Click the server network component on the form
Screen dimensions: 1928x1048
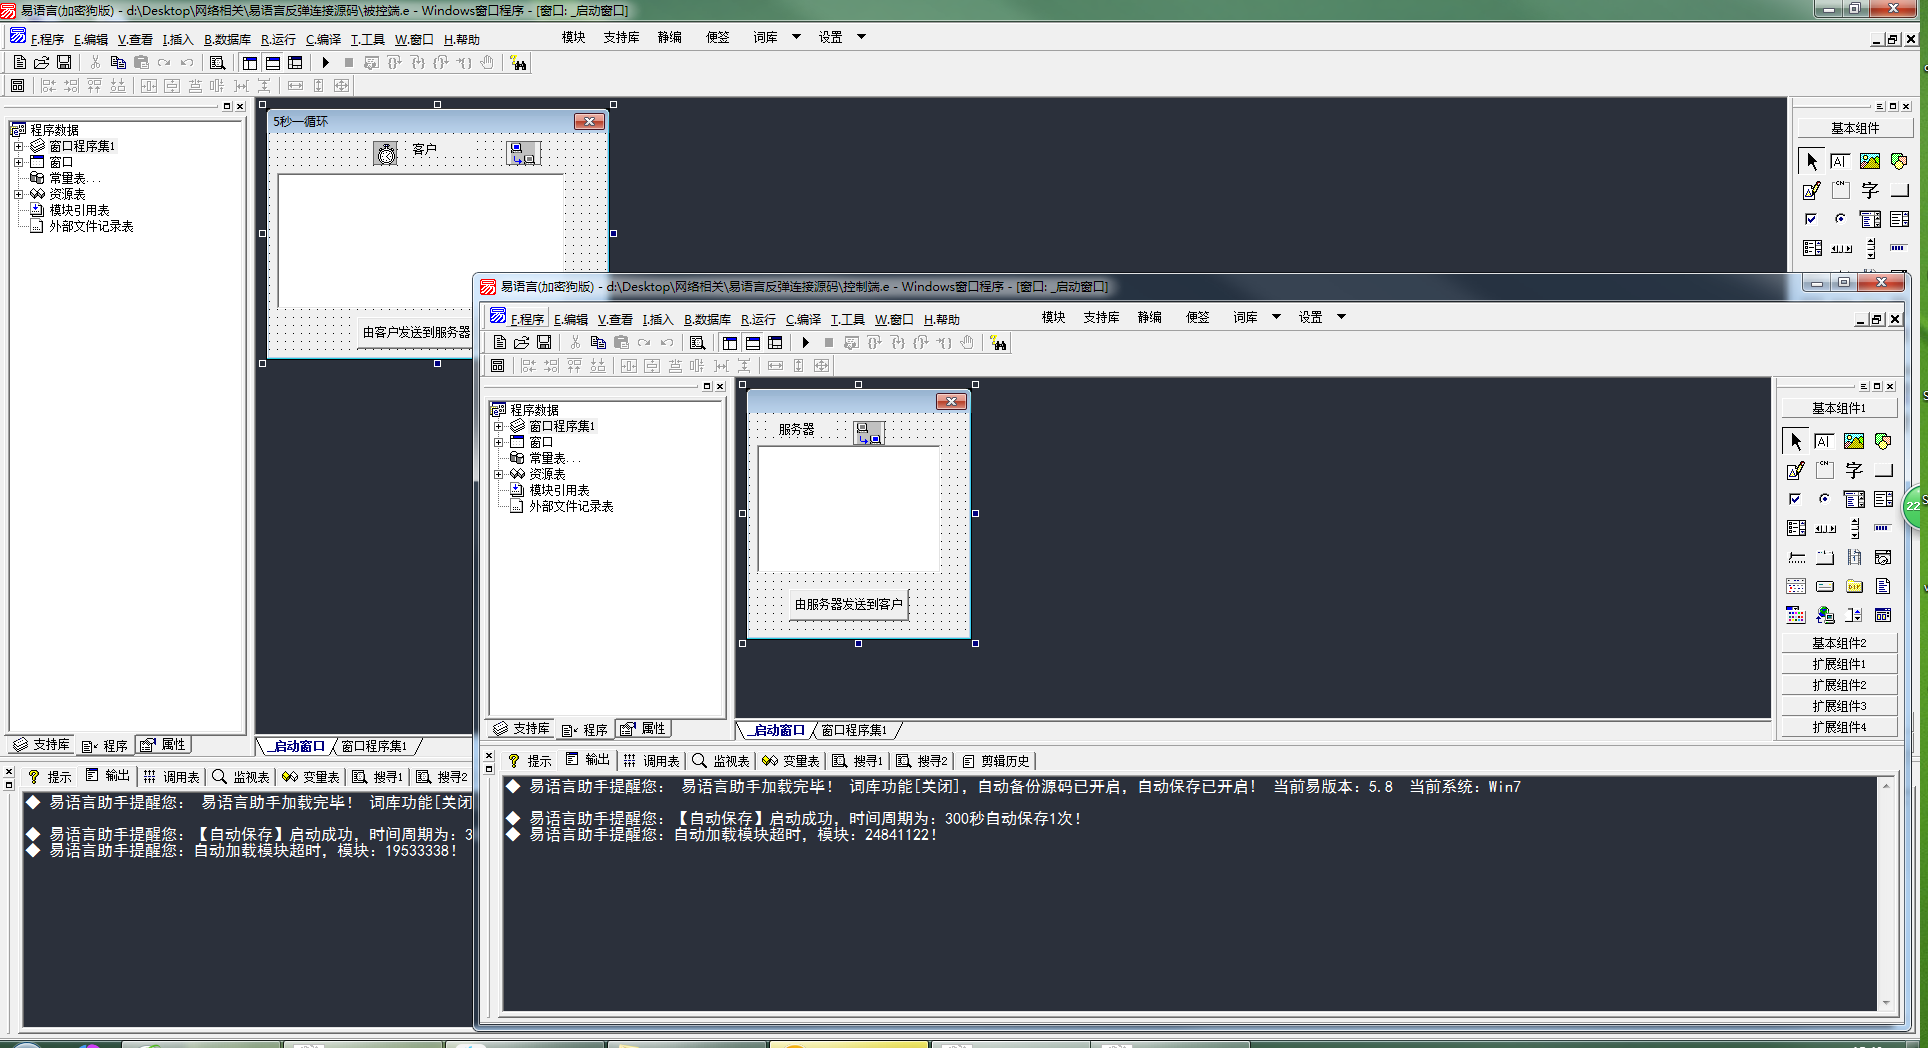pyautogui.click(x=869, y=432)
